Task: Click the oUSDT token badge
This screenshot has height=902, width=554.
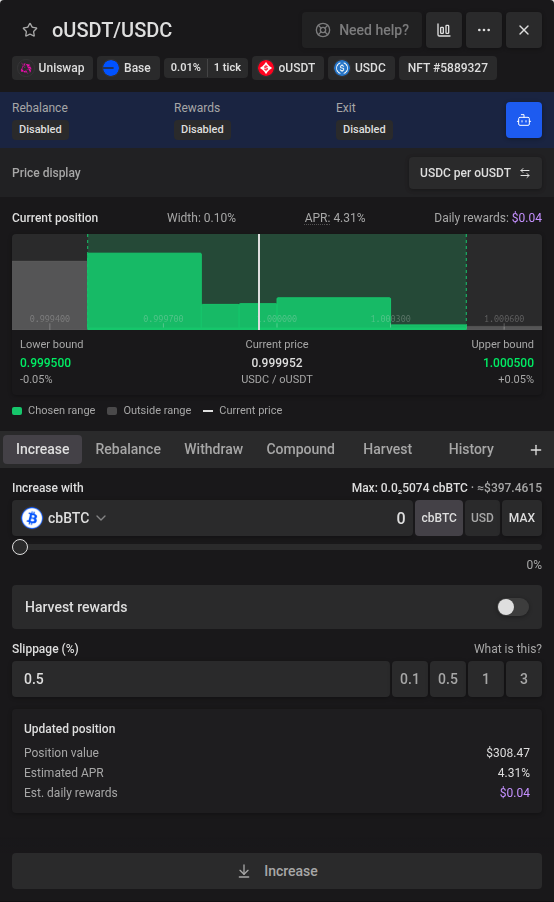Action: (x=288, y=68)
